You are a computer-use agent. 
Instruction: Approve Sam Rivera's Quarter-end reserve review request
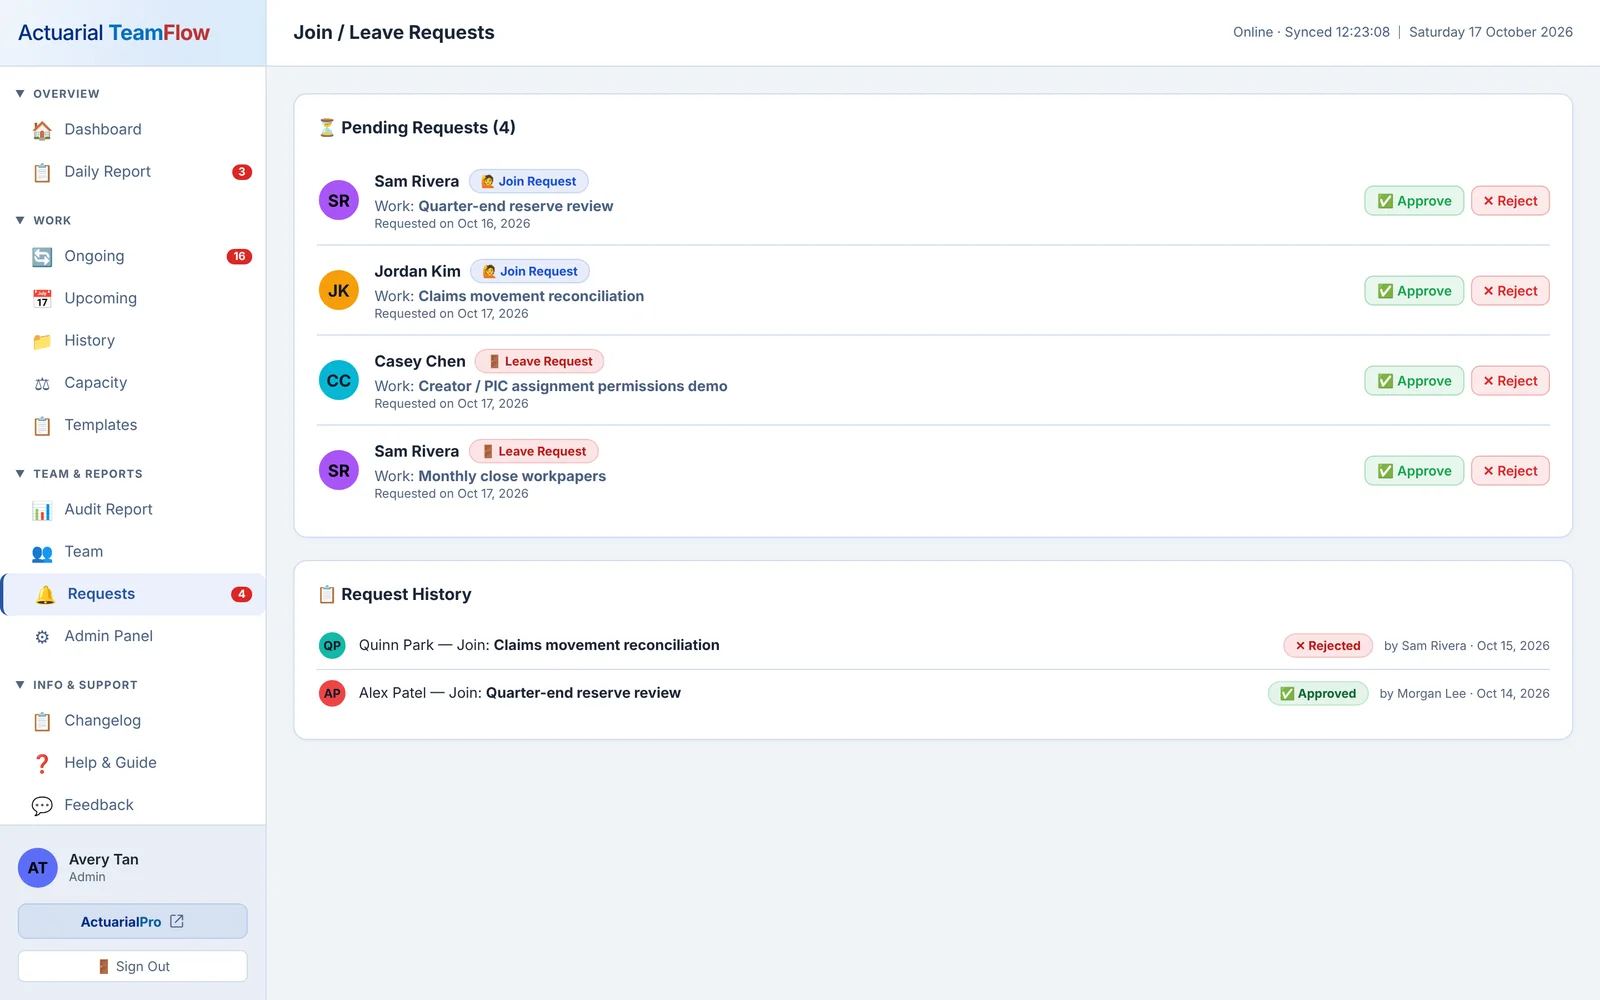pos(1414,201)
